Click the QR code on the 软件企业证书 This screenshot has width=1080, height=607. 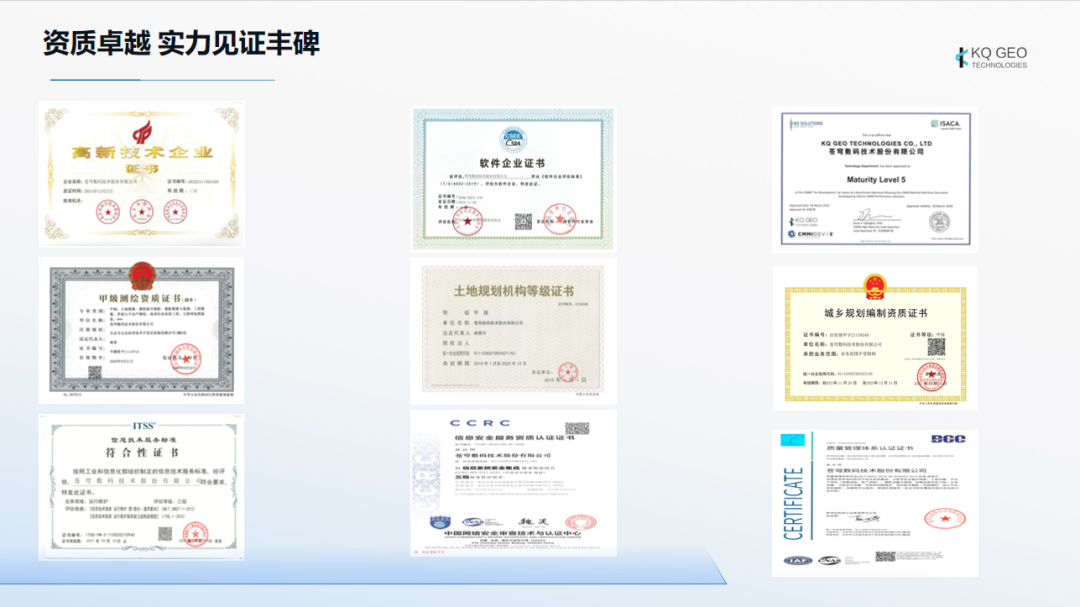(x=523, y=221)
